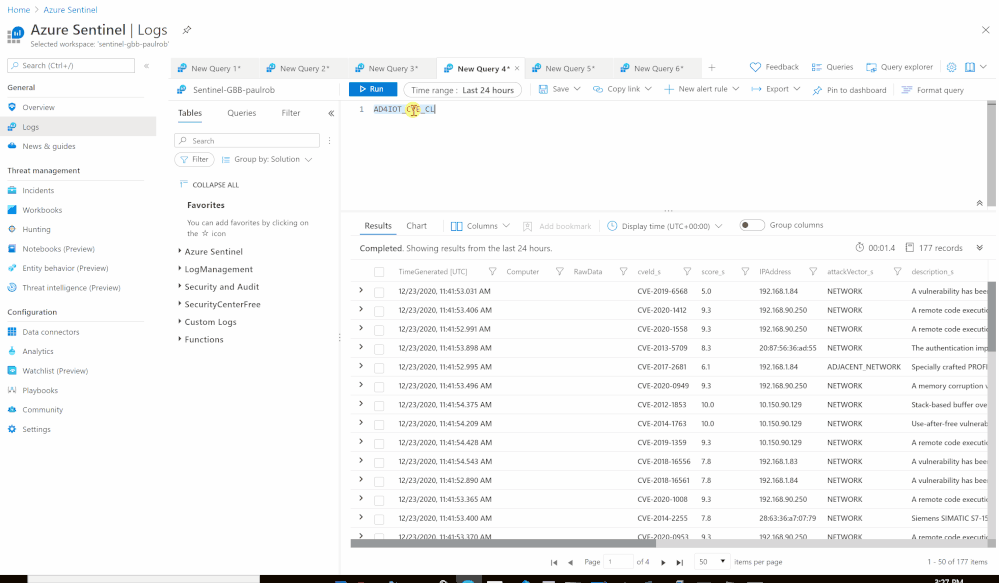Check the CVE-2020-1412 row checkbox

click(379, 311)
